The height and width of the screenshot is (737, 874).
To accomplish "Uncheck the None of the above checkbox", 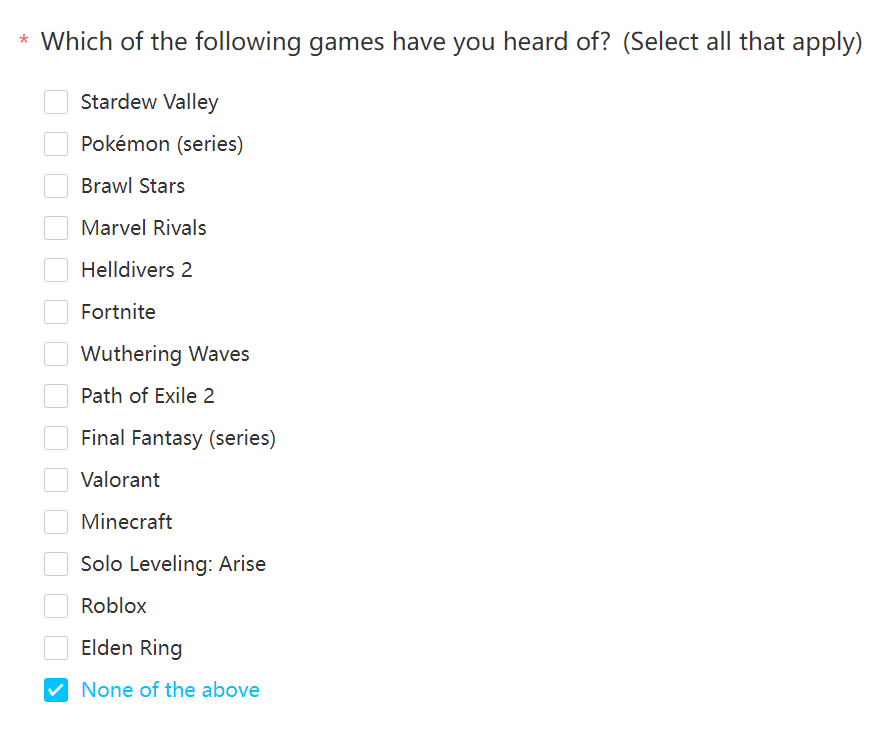I will 56,690.
